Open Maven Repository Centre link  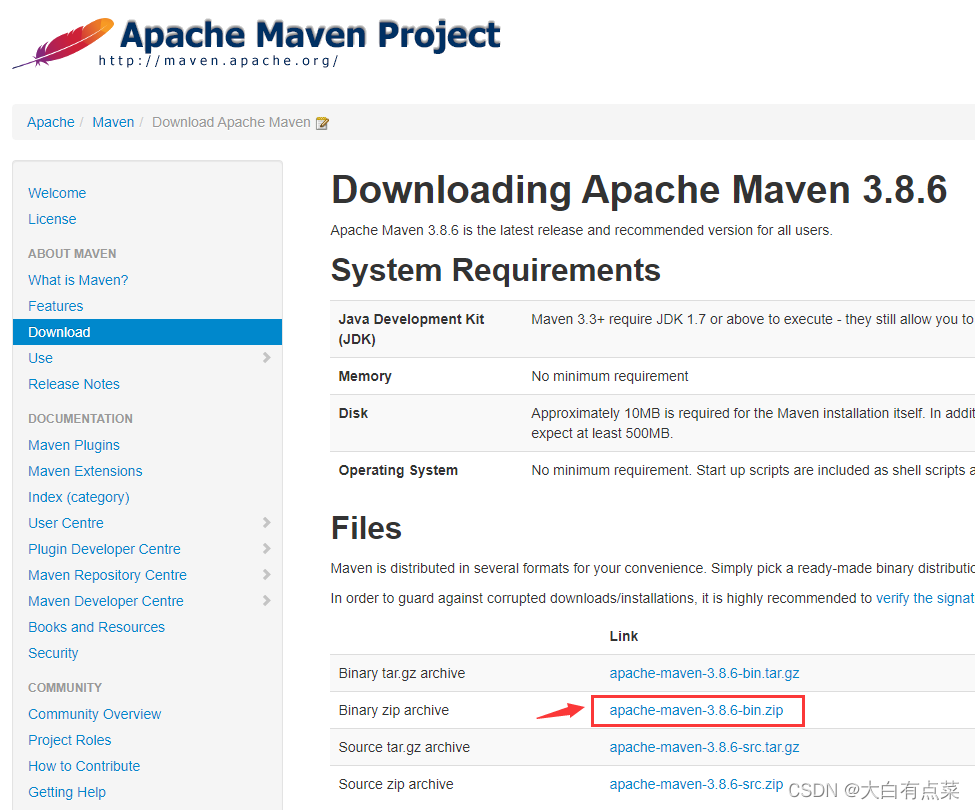point(107,575)
